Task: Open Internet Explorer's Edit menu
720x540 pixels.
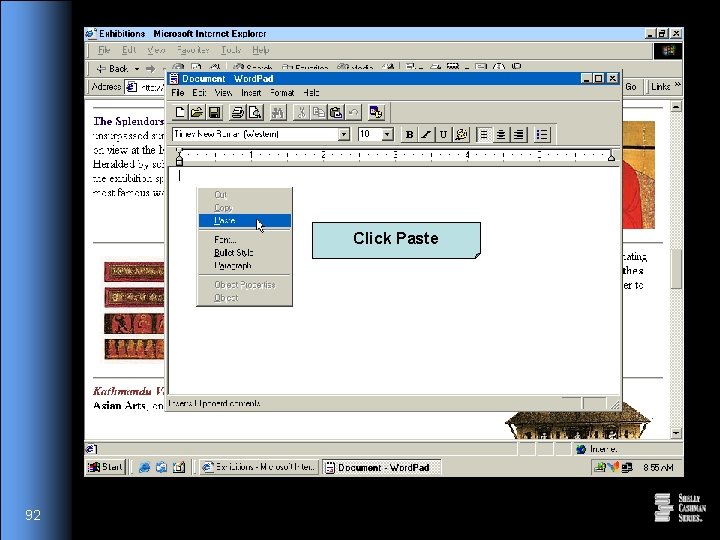Action: [129, 50]
